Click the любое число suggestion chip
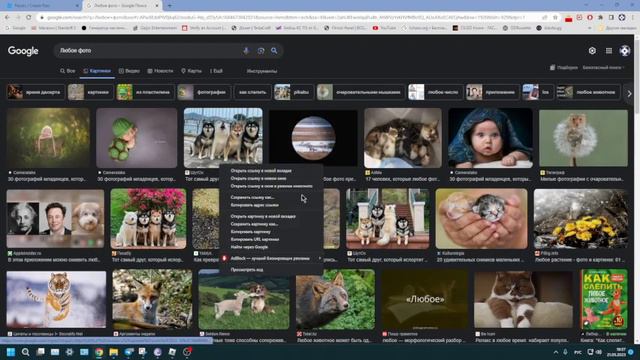This screenshot has height=360, width=640. 436,92
